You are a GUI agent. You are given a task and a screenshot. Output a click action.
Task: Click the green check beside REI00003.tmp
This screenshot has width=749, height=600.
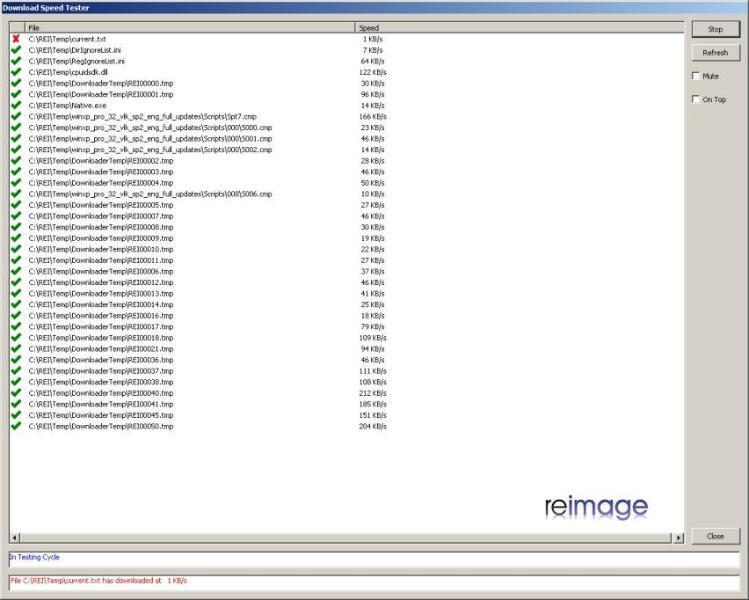tap(16, 171)
